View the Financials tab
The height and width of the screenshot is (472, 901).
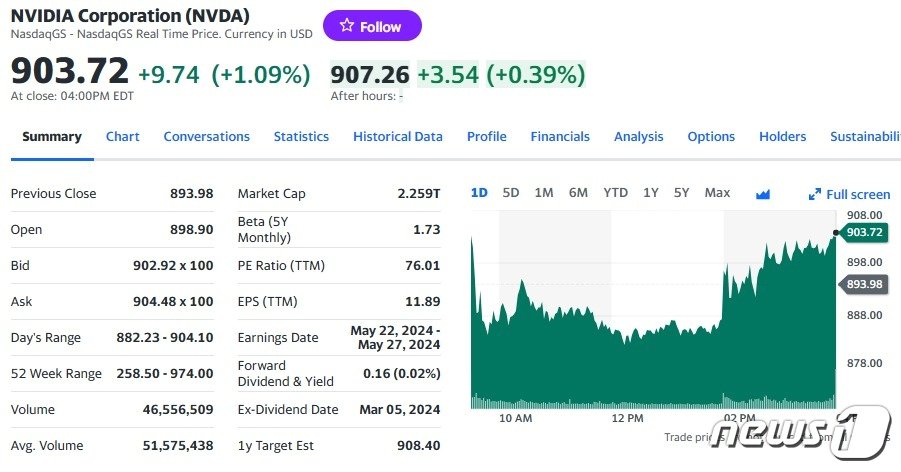[x=560, y=137]
